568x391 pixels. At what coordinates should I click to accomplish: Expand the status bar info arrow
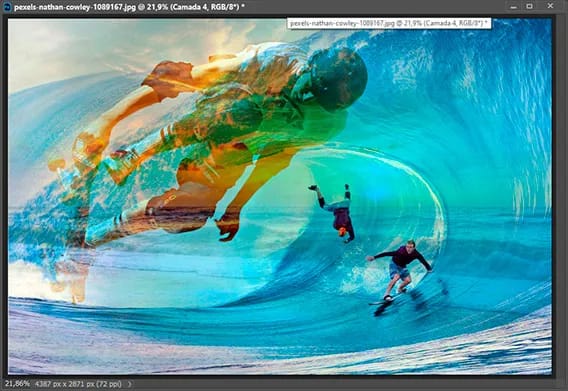(130, 384)
